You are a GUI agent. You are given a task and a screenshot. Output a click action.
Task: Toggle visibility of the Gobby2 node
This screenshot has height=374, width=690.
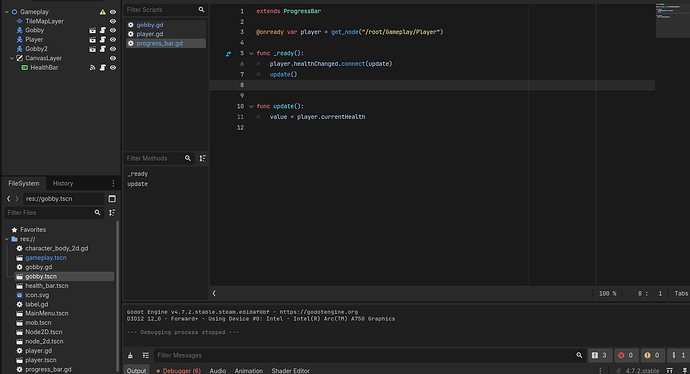pos(113,49)
